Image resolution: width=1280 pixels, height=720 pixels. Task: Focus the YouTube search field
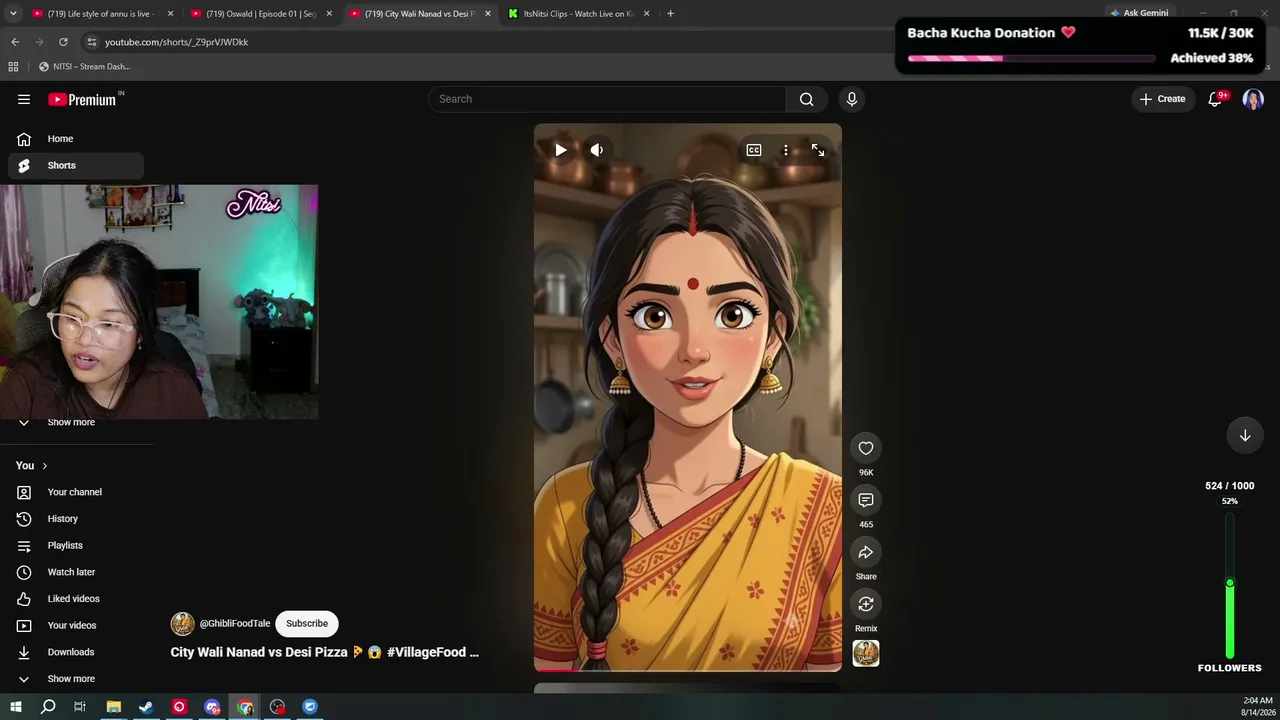607,99
